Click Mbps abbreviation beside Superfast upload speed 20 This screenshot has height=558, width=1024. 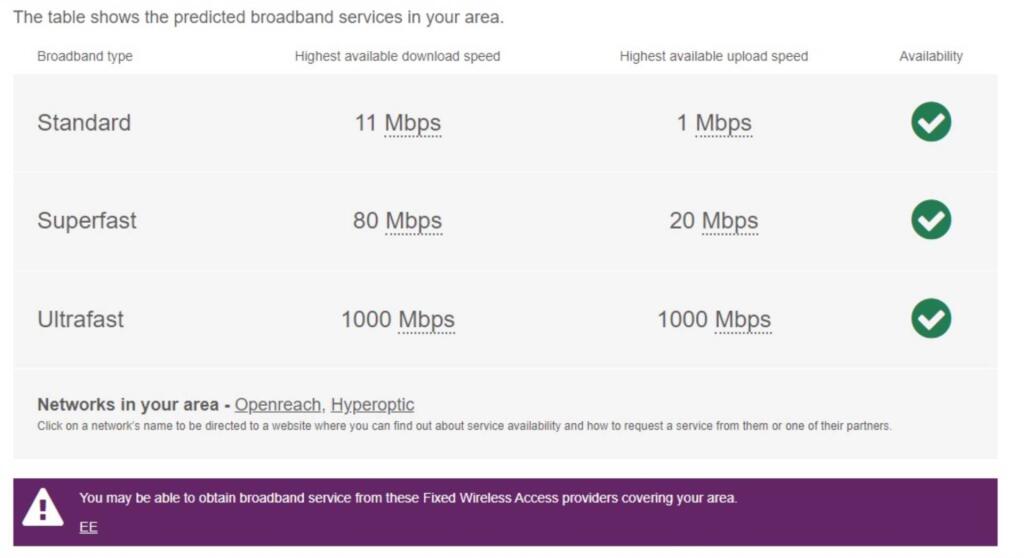click(729, 221)
